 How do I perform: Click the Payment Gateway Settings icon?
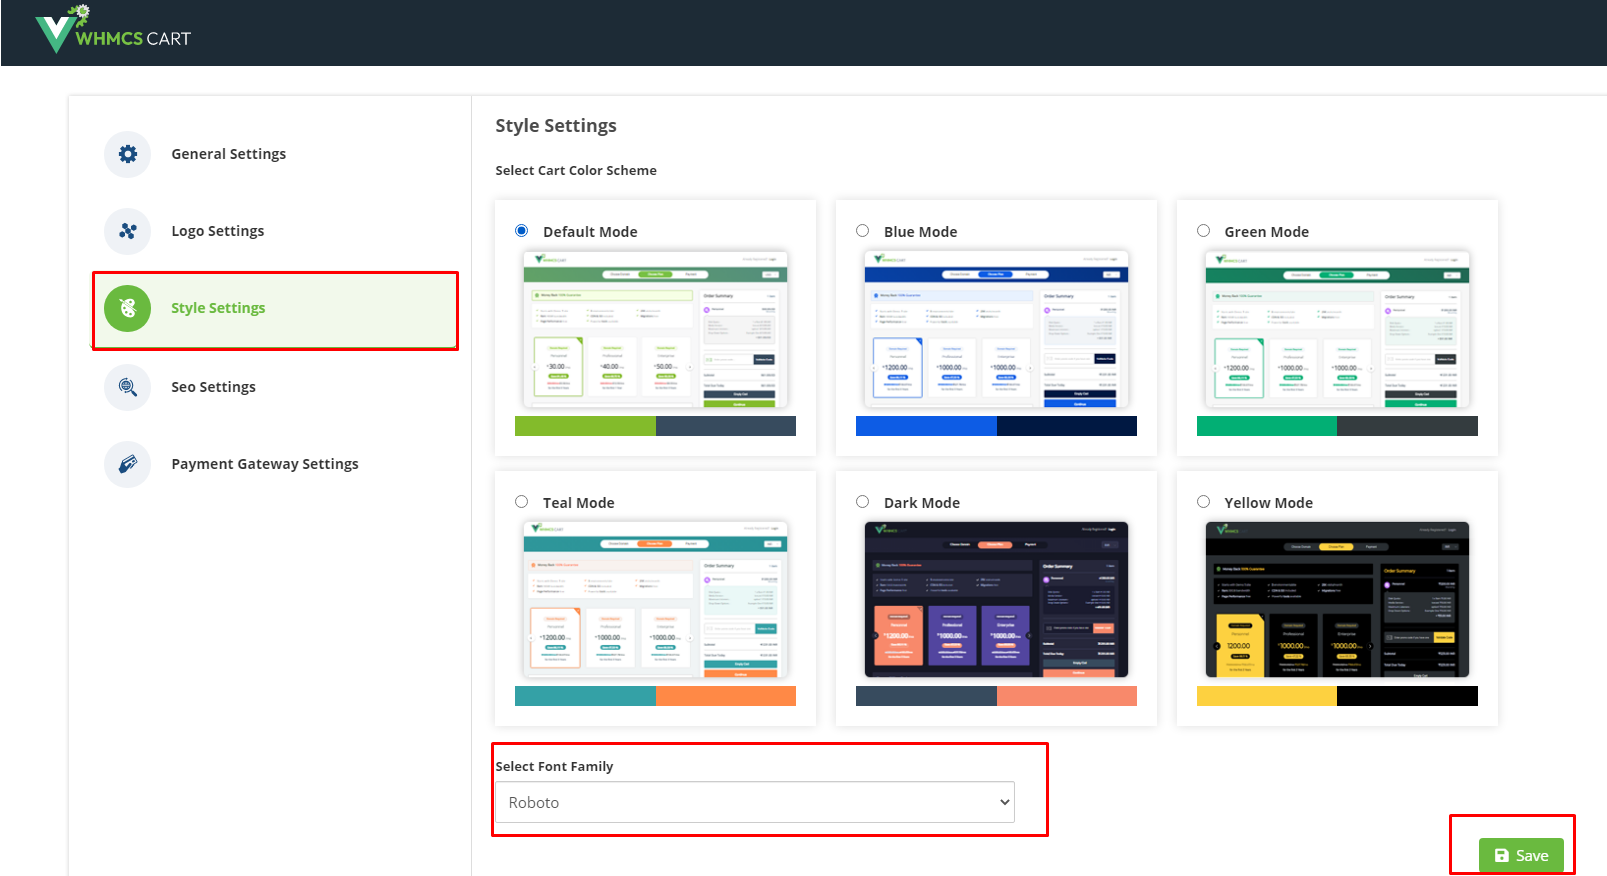coord(128,464)
